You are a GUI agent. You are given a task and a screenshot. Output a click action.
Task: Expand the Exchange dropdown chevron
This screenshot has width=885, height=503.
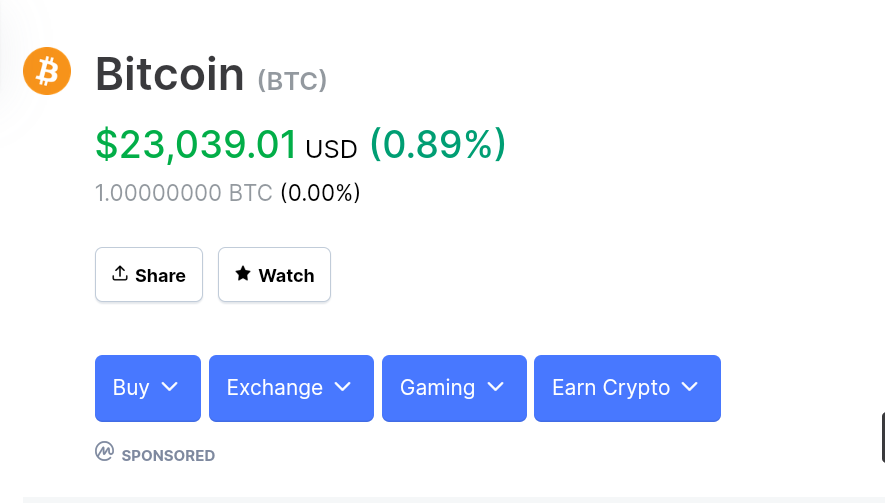pos(343,387)
